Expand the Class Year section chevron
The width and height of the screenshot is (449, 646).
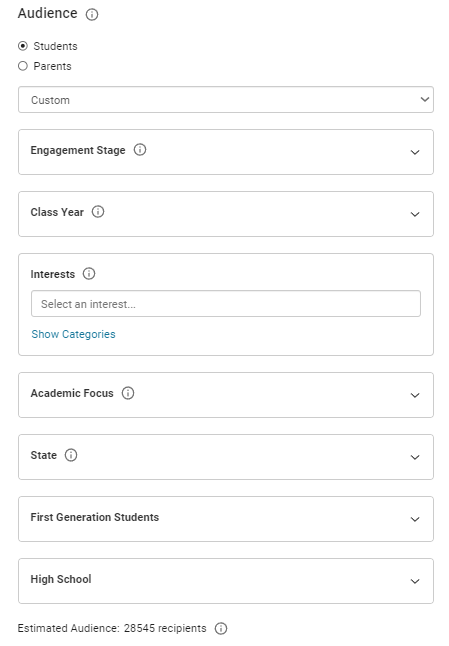415,214
